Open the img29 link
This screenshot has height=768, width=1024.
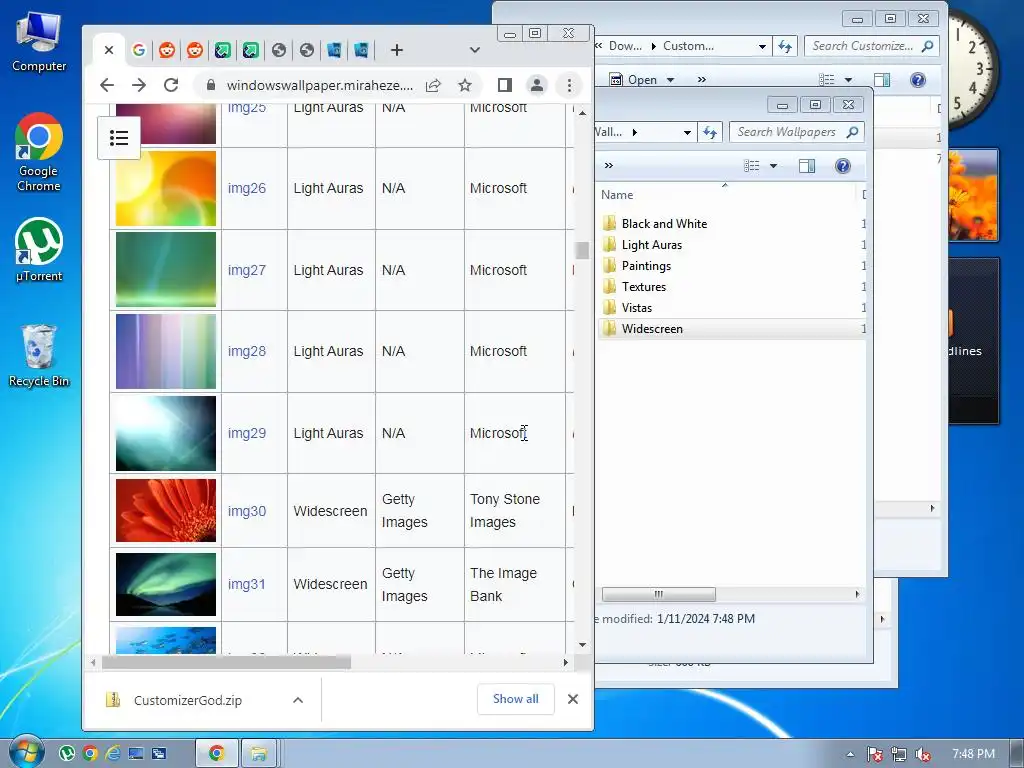click(247, 433)
